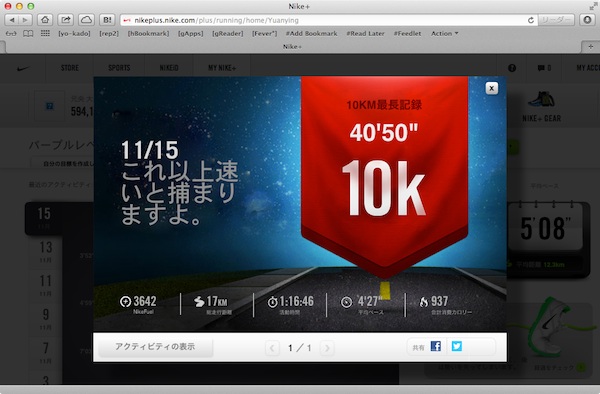Click the アクティビティの表示 button
This screenshot has width=600, height=394.
pos(155,347)
